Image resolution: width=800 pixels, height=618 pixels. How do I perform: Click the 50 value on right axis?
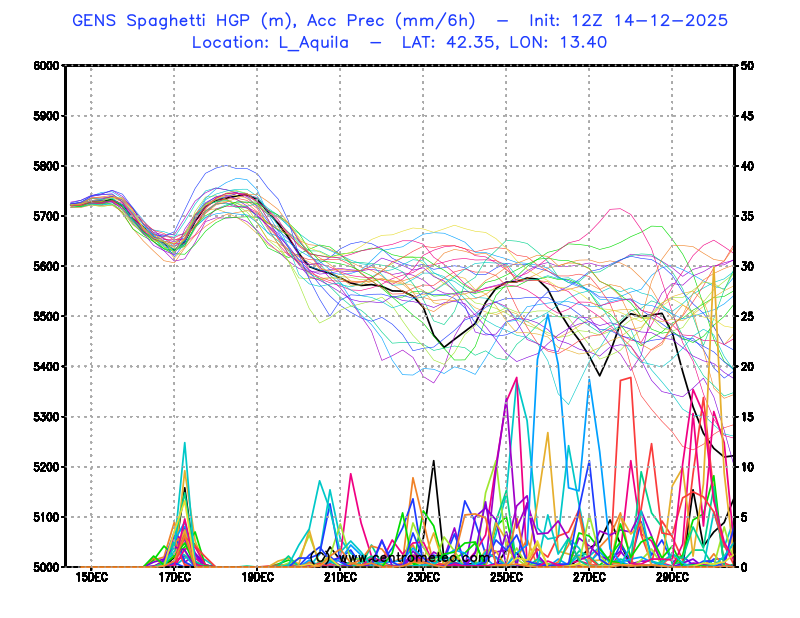point(746,66)
